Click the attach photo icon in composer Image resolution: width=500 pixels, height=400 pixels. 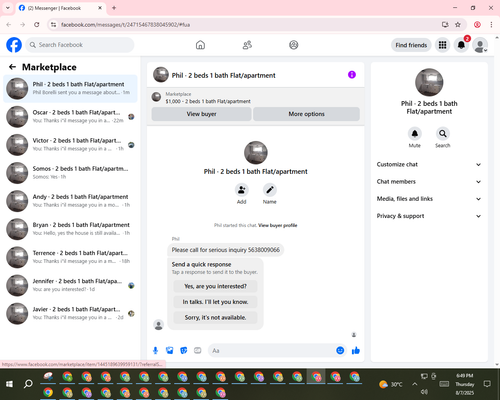pos(170,350)
